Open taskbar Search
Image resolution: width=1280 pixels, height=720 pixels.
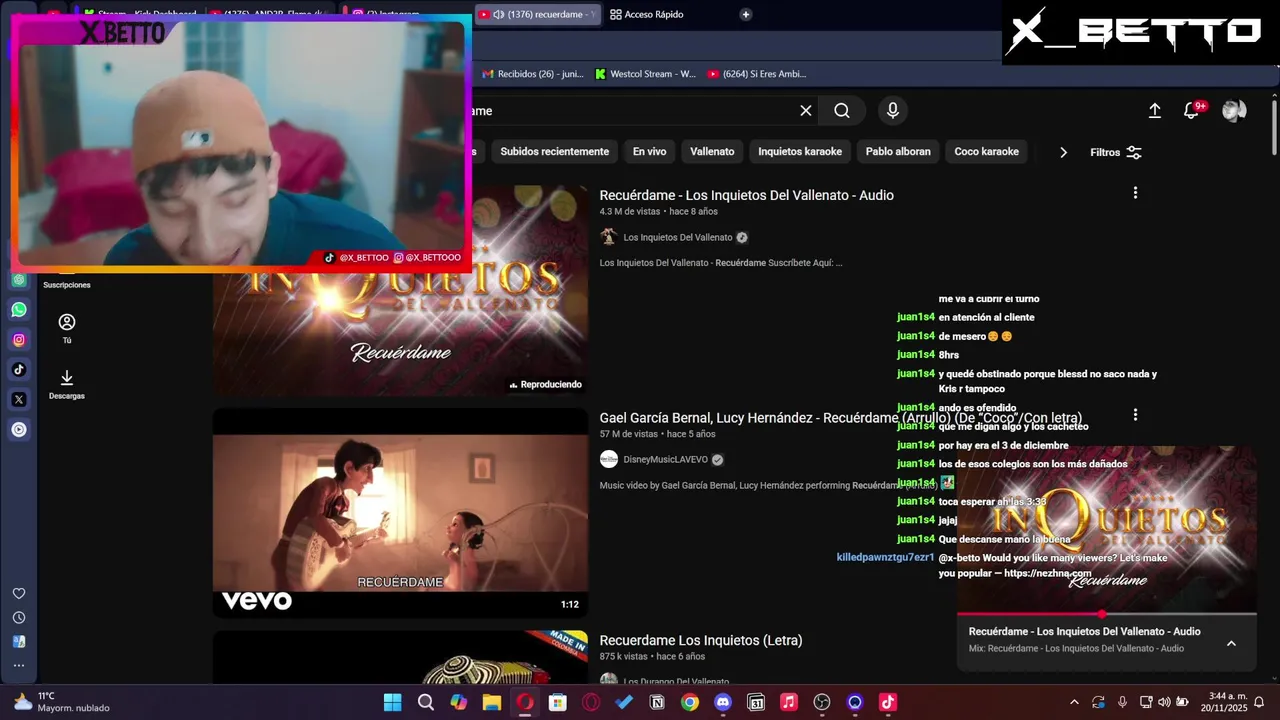click(x=426, y=702)
